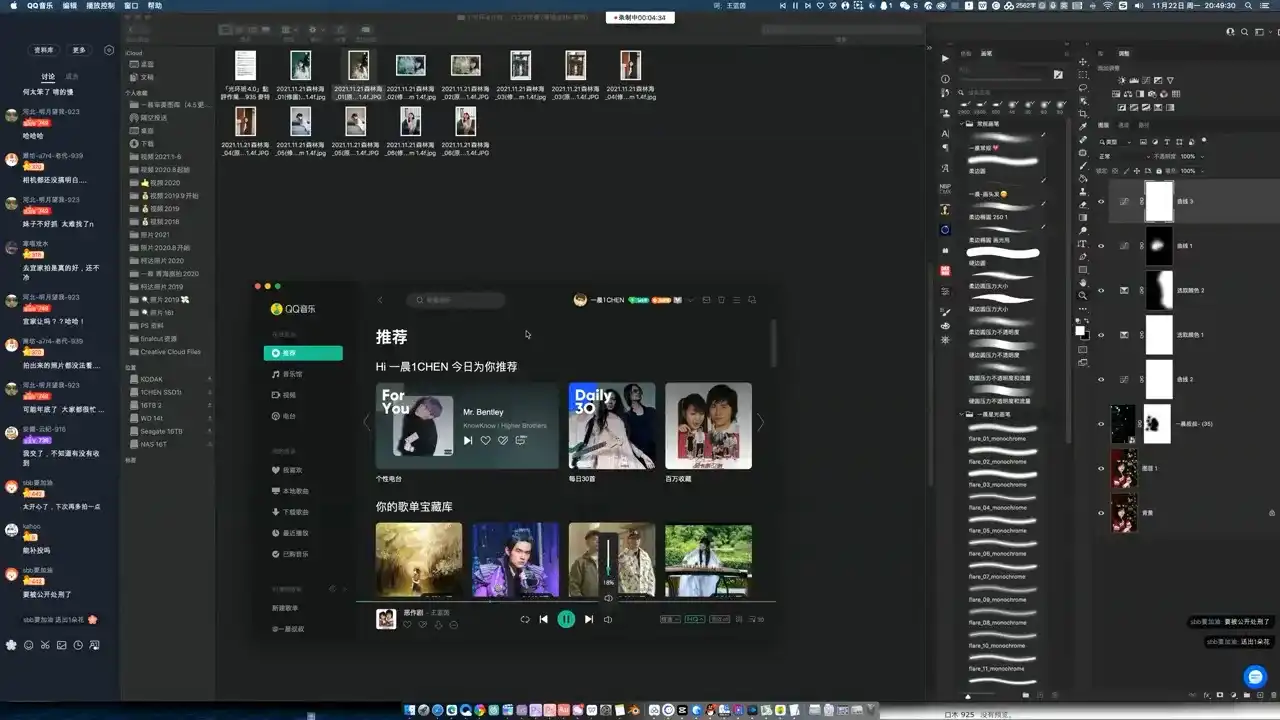Open 音乐馆 in QQ Music sidebar

(291, 374)
